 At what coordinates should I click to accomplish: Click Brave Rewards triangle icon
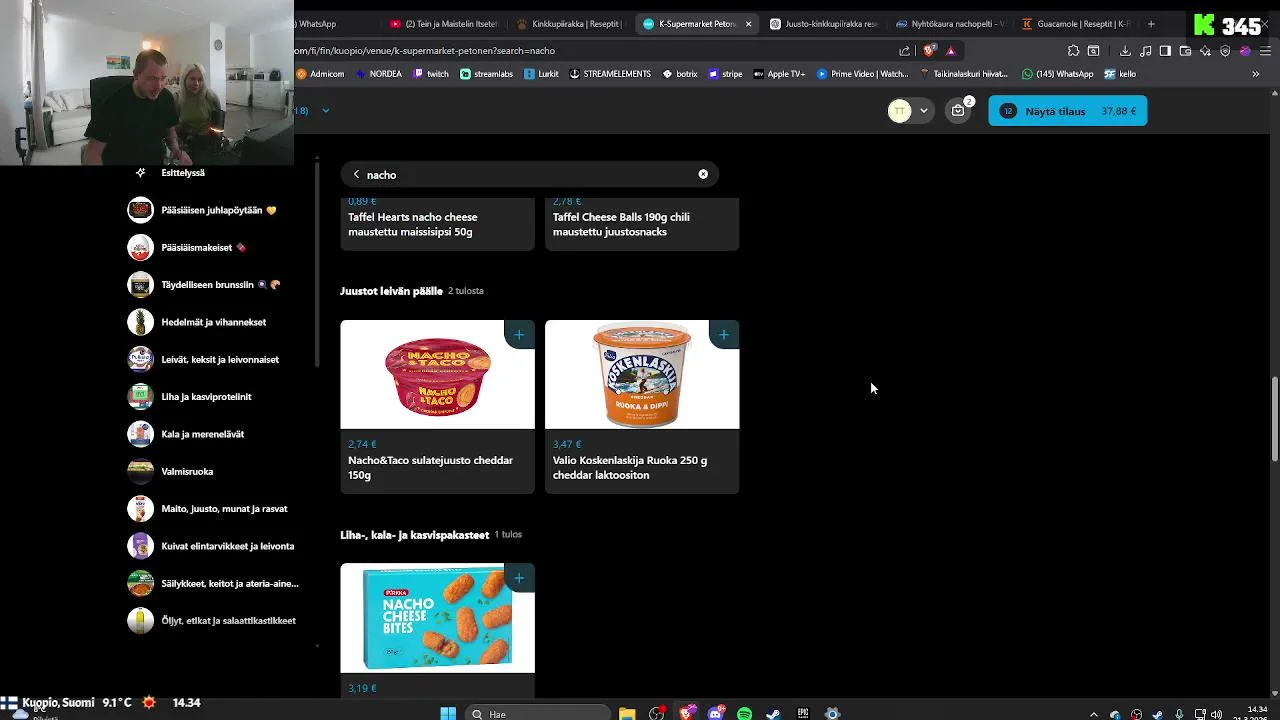coord(951,51)
